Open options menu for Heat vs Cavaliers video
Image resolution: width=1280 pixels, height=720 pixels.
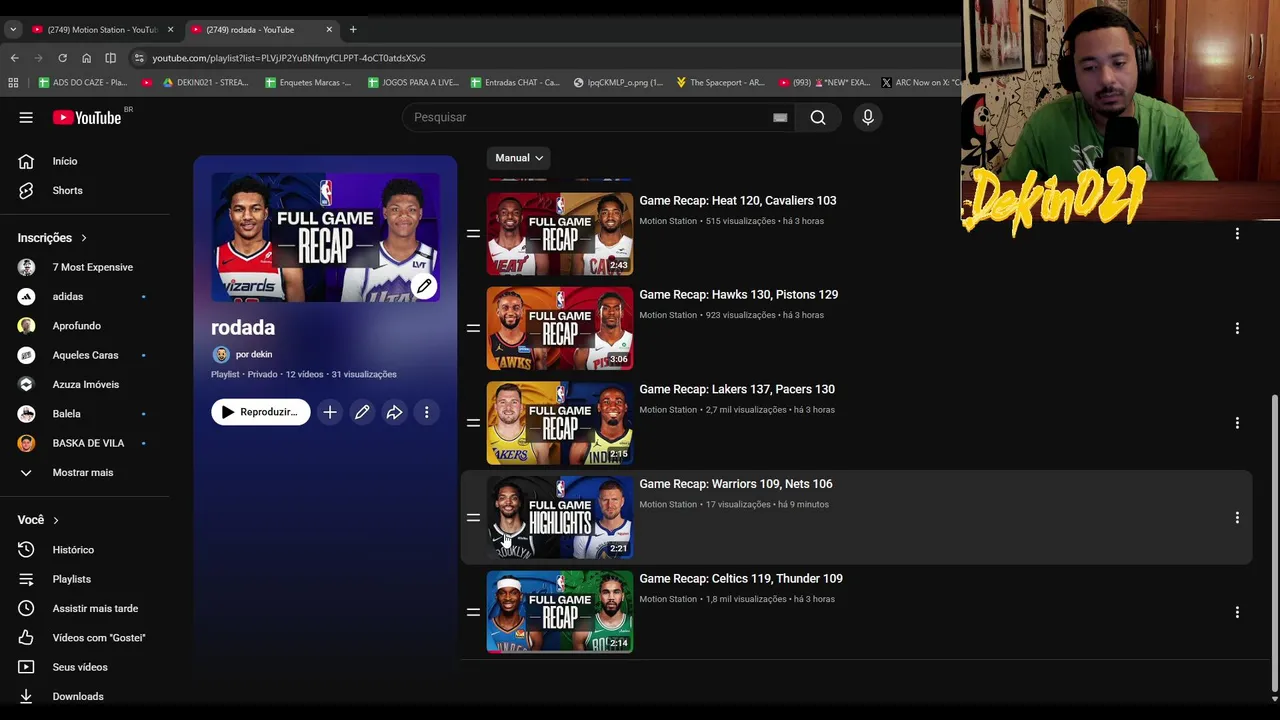point(1237,233)
